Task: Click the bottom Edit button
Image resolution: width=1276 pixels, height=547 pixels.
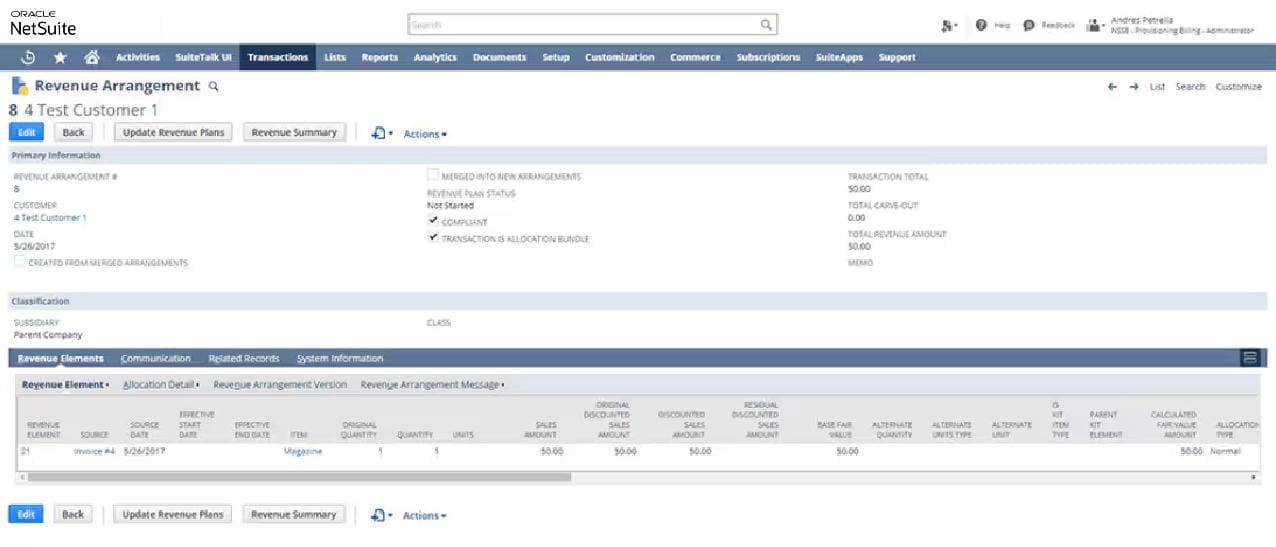Action: click(x=26, y=514)
